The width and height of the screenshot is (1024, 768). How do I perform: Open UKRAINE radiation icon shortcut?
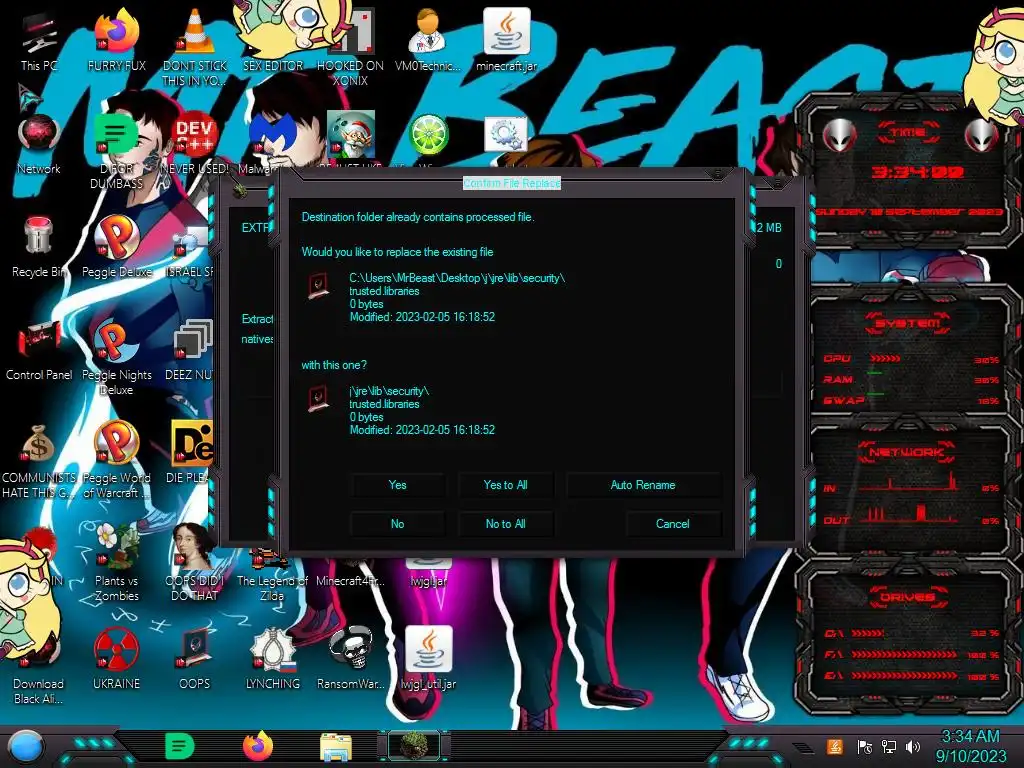[117, 660]
